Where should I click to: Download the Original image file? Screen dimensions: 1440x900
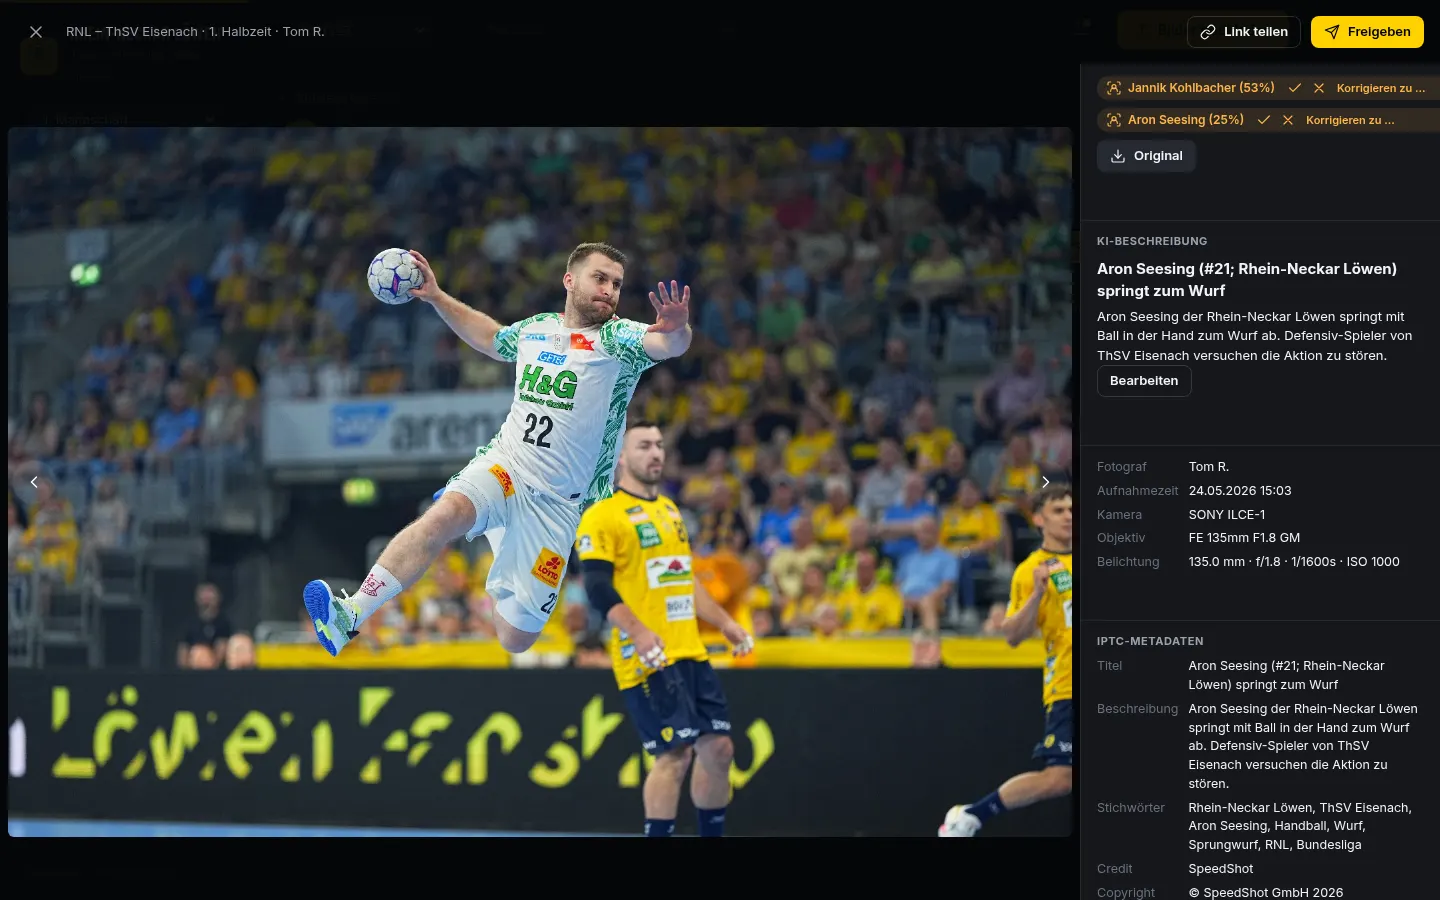coord(1146,156)
